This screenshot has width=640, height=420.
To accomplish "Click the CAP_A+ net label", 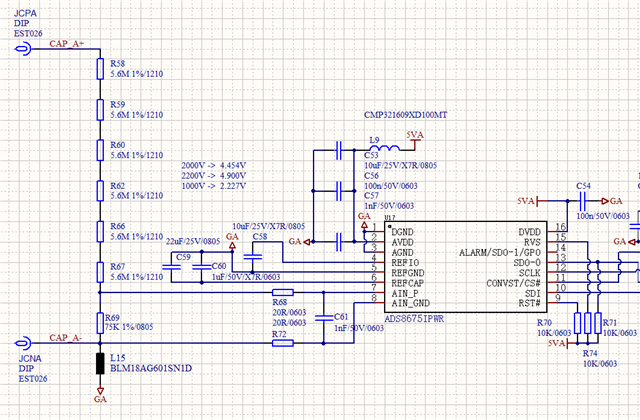I will (x=67, y=43).
